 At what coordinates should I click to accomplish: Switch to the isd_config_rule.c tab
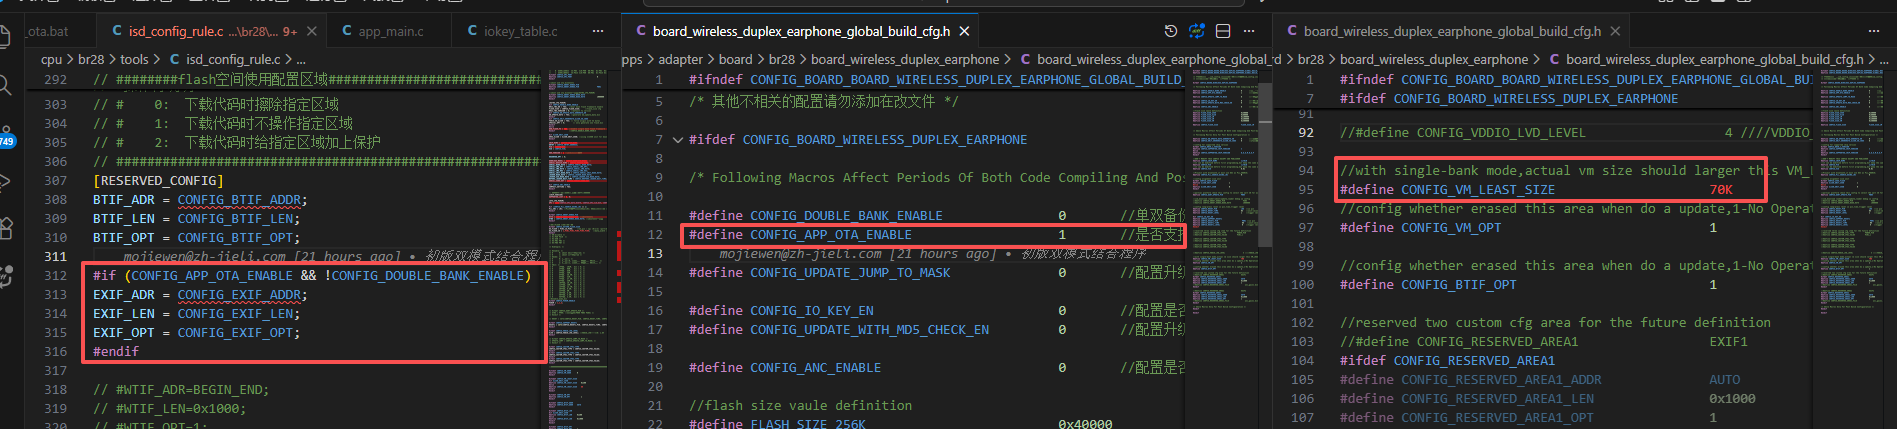[x=212, y=31]
